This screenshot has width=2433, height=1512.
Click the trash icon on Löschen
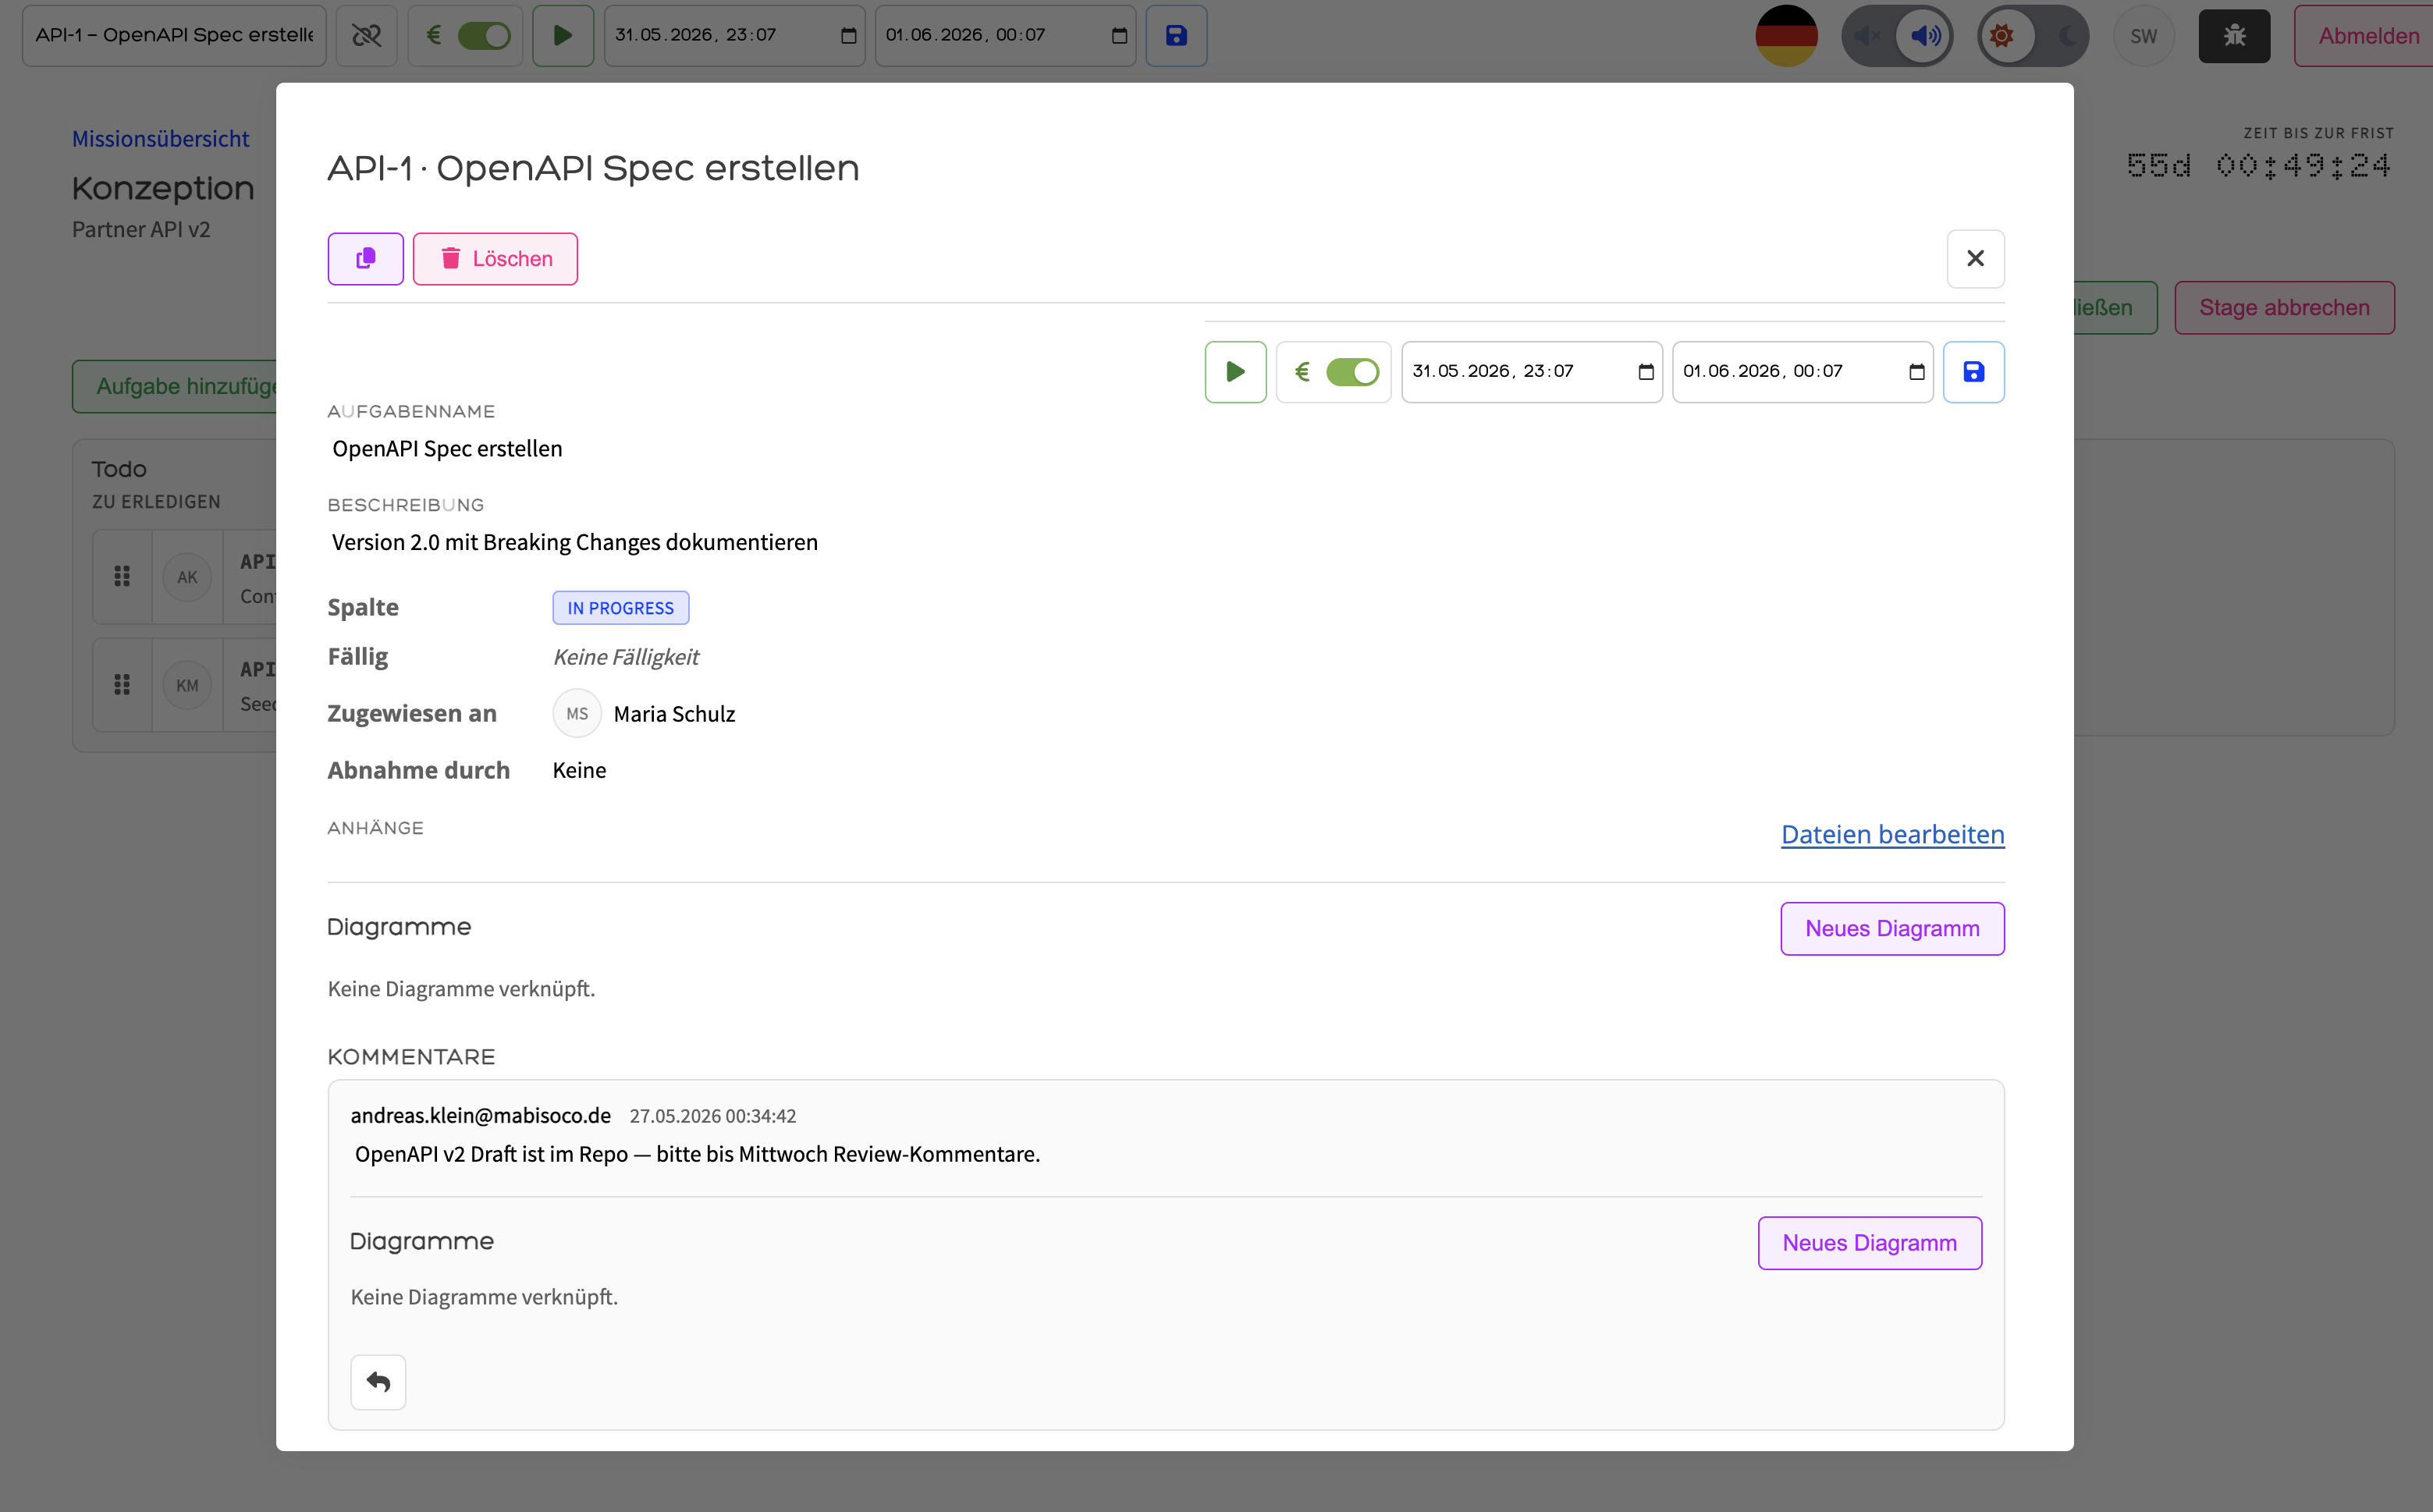(x=451, y=259)
